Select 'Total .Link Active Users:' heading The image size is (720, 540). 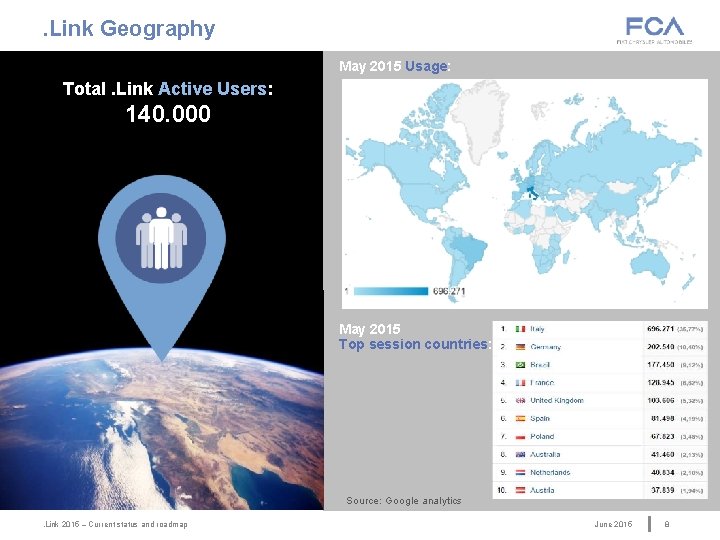(x=168, y=89)
